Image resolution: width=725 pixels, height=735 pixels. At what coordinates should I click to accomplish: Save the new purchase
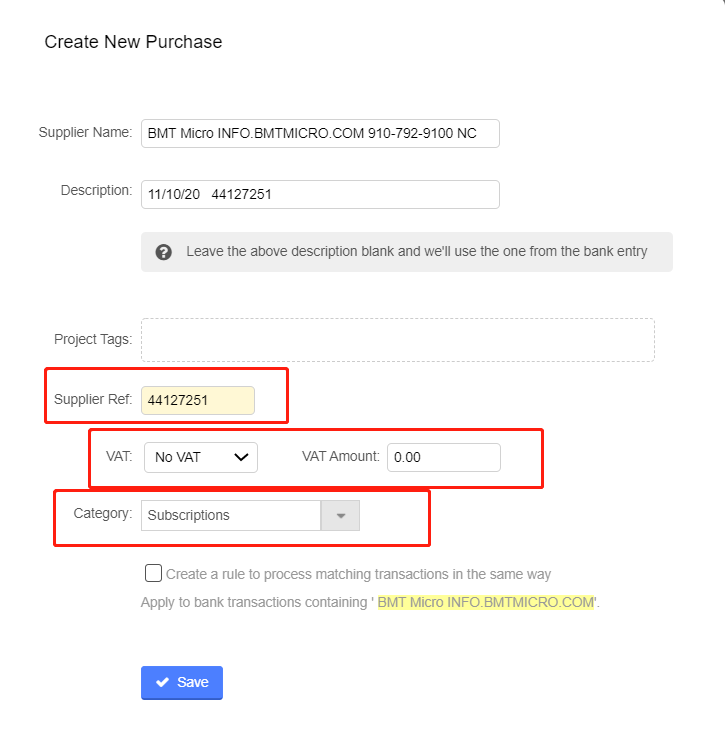point(182,682)
